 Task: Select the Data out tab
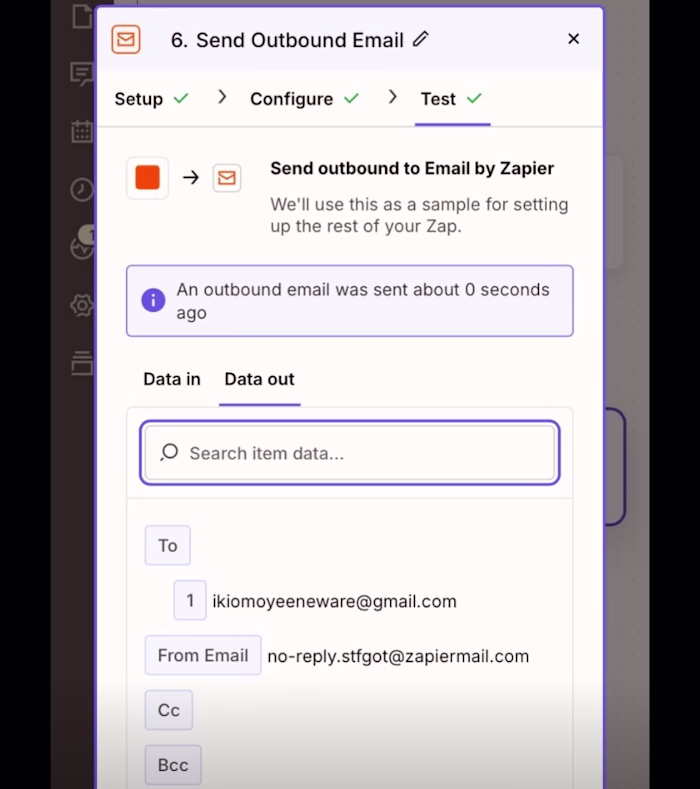point(259,379)
